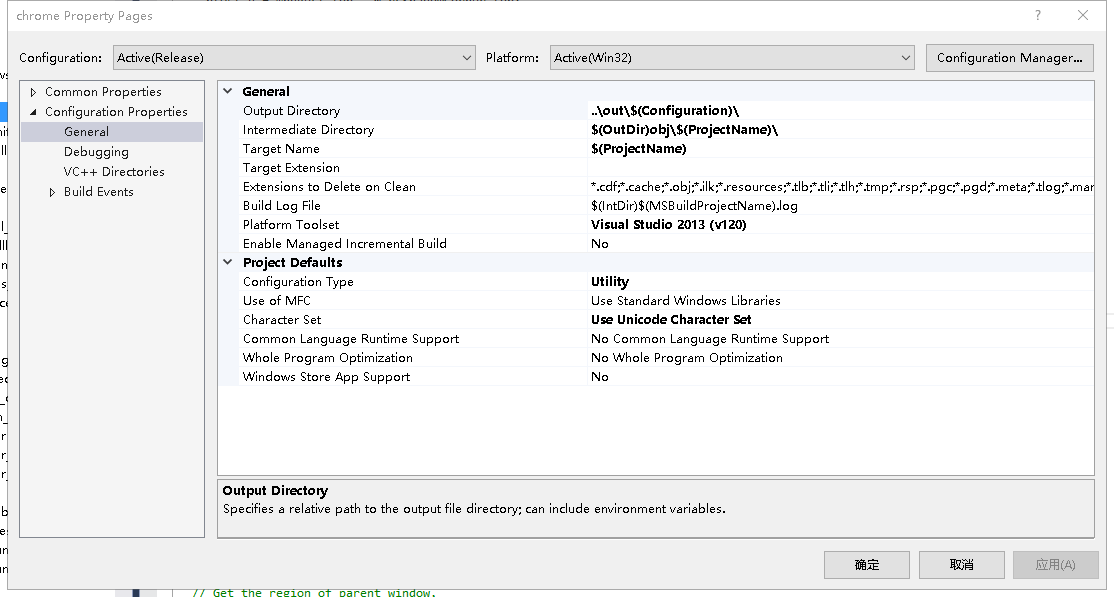Expand the Common Properties tree node arrow
Viewport: 1114px width, 597px height.
coord(33,92)
